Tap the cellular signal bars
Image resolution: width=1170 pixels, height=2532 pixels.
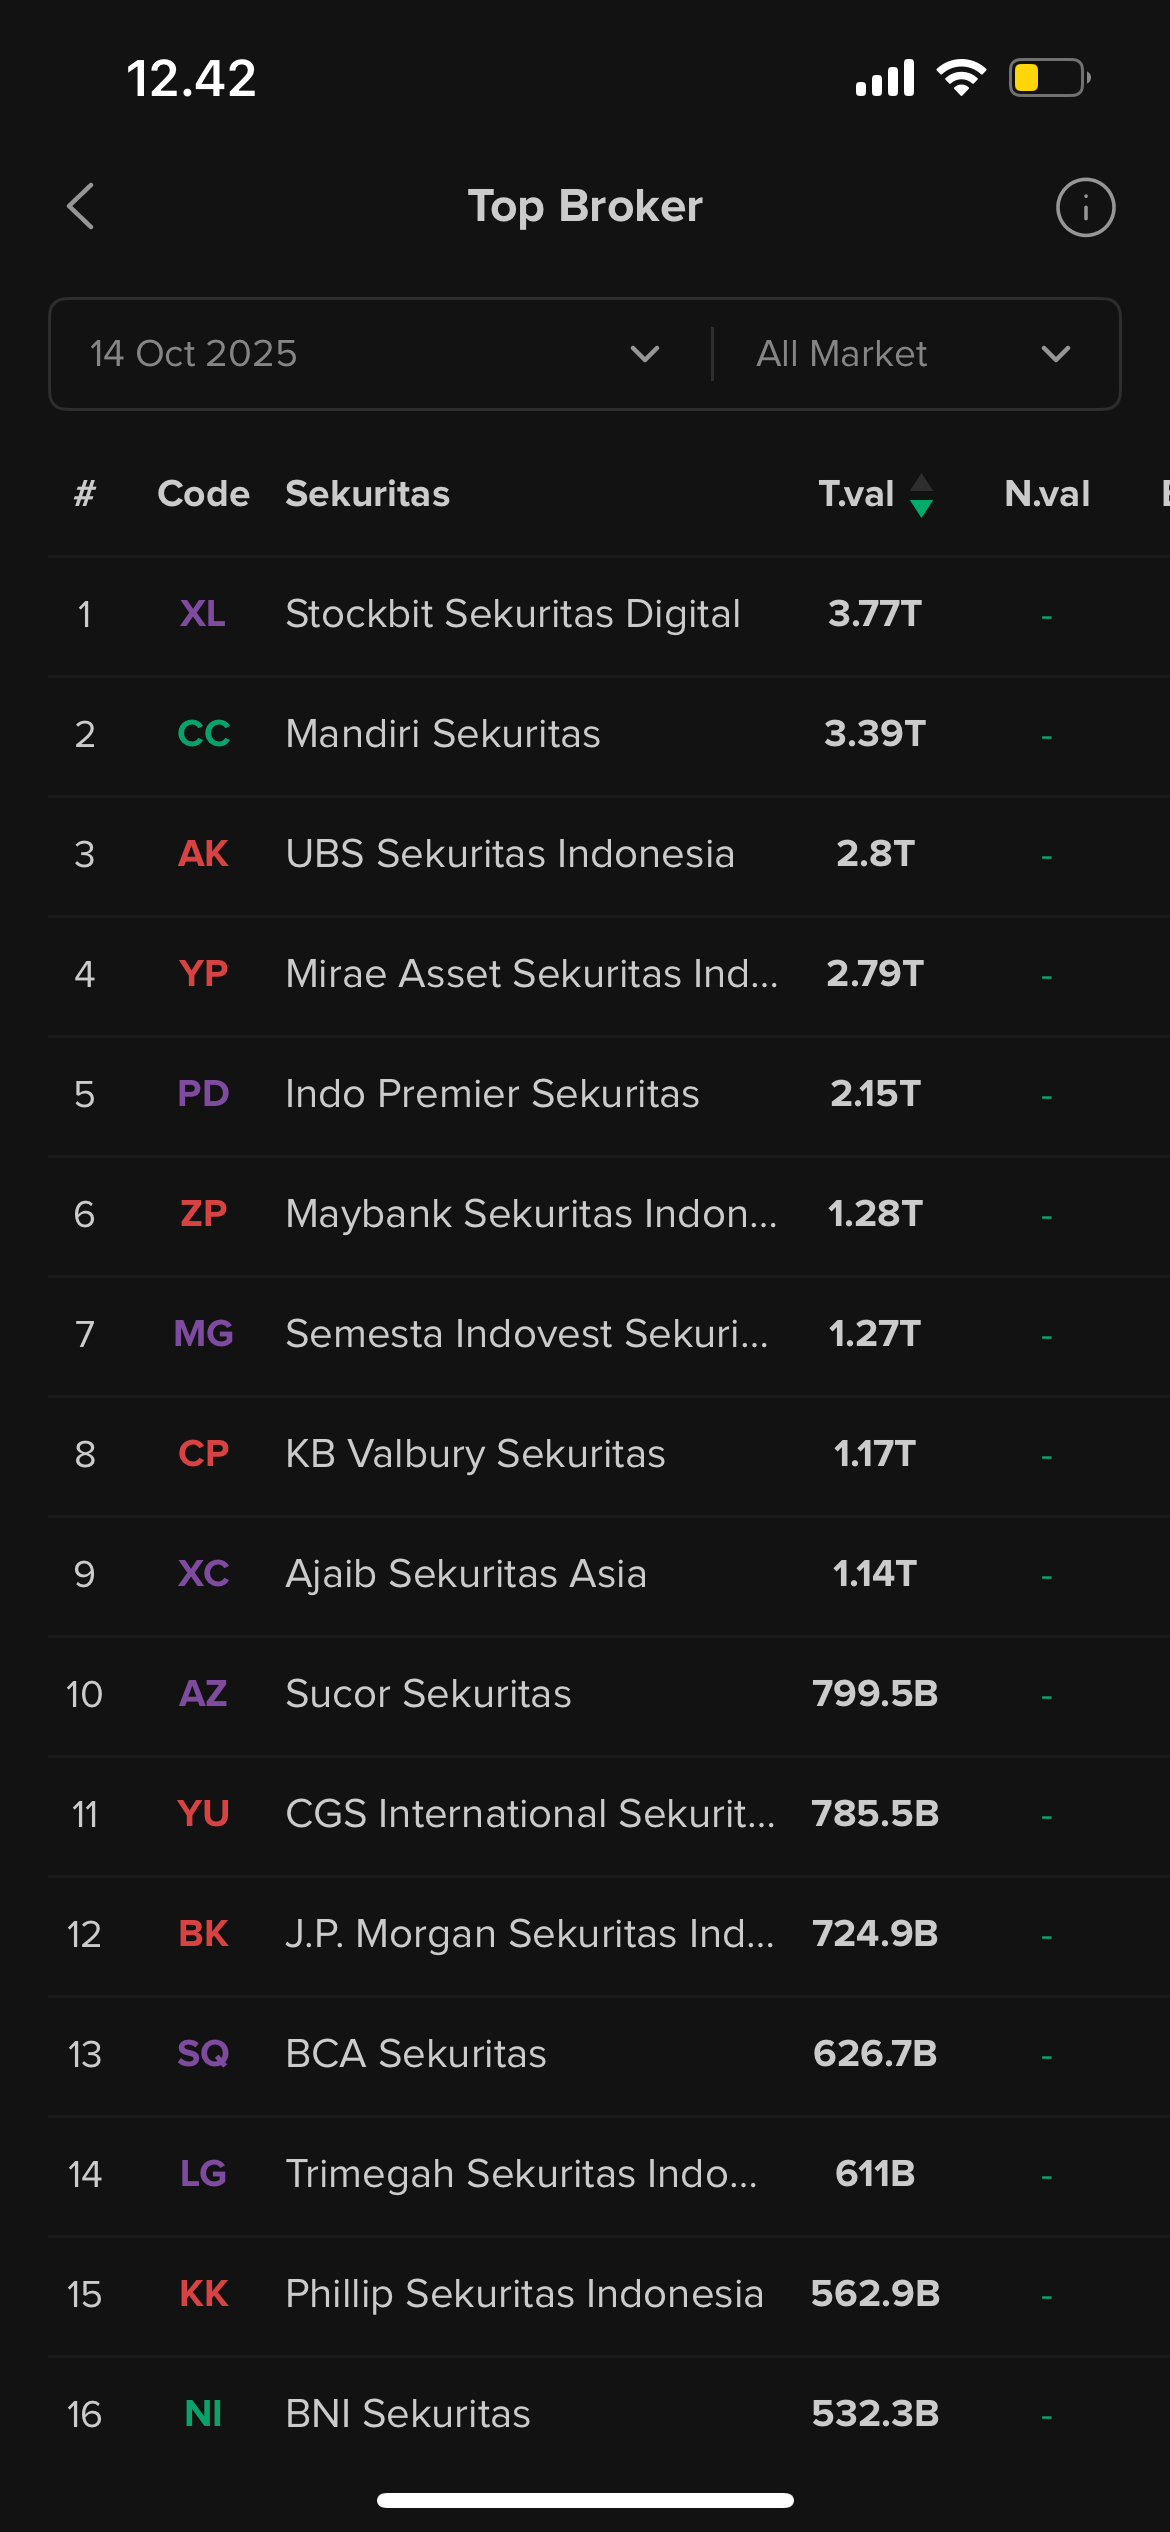(x=885, y=78)
